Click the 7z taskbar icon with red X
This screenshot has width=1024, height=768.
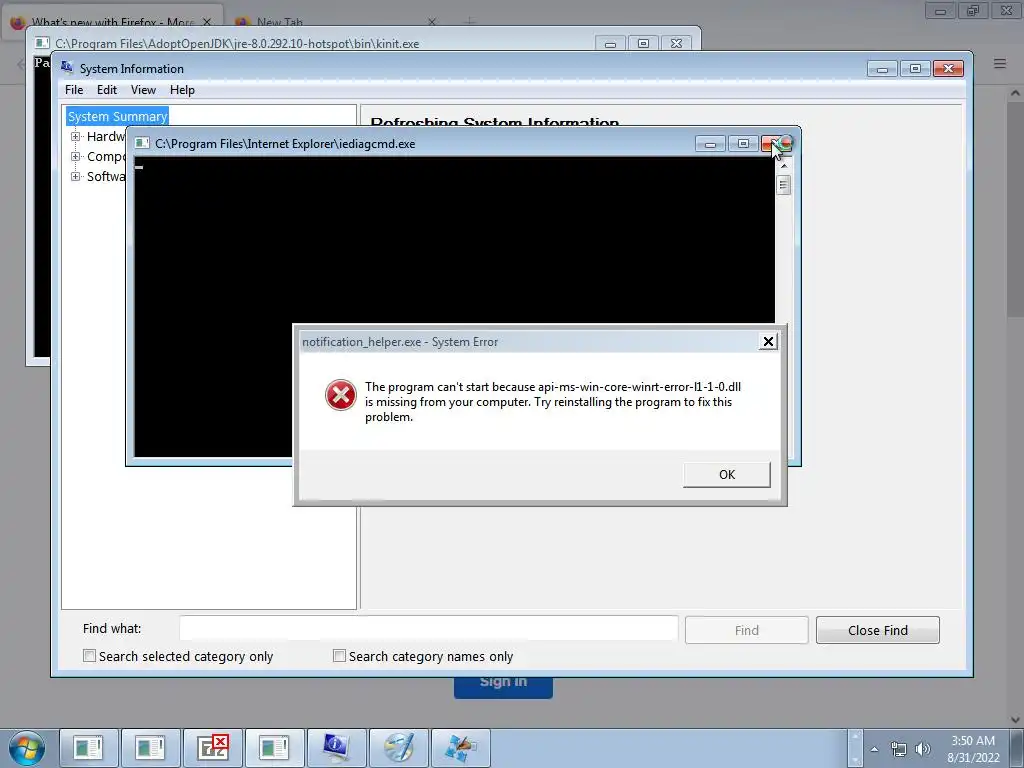coord(213,748)
